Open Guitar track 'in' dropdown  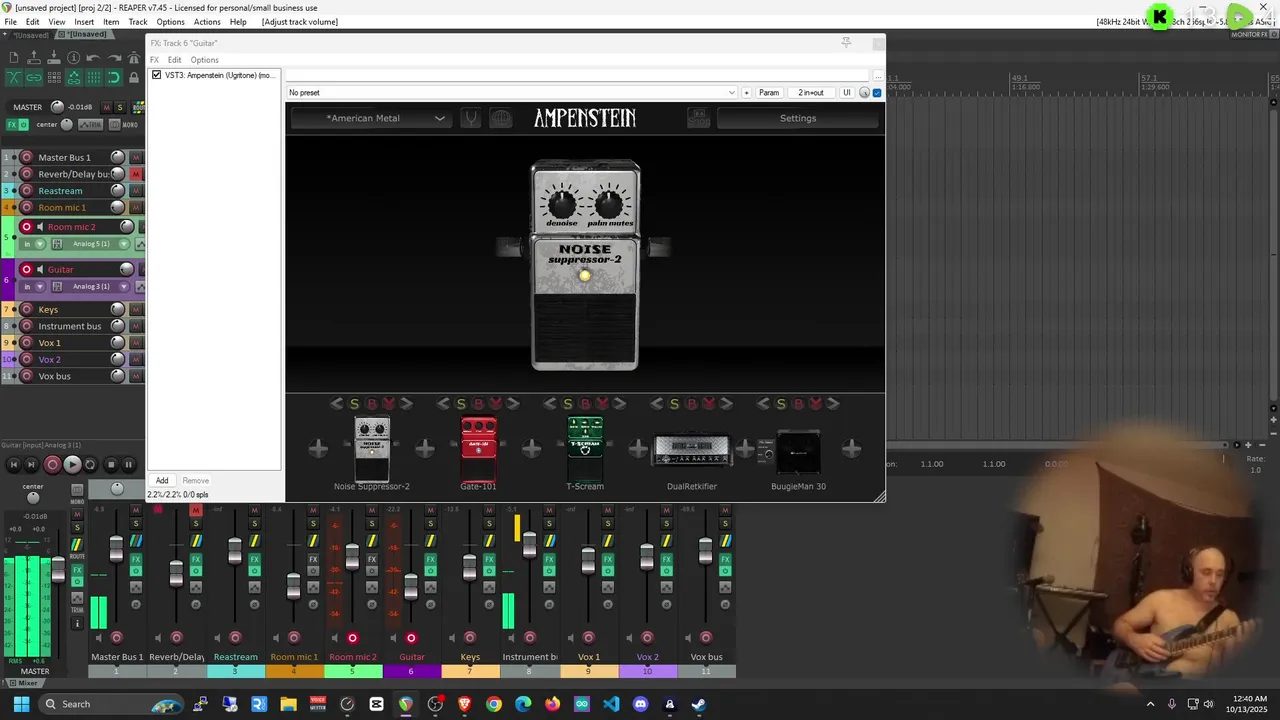tap(33, 286)
